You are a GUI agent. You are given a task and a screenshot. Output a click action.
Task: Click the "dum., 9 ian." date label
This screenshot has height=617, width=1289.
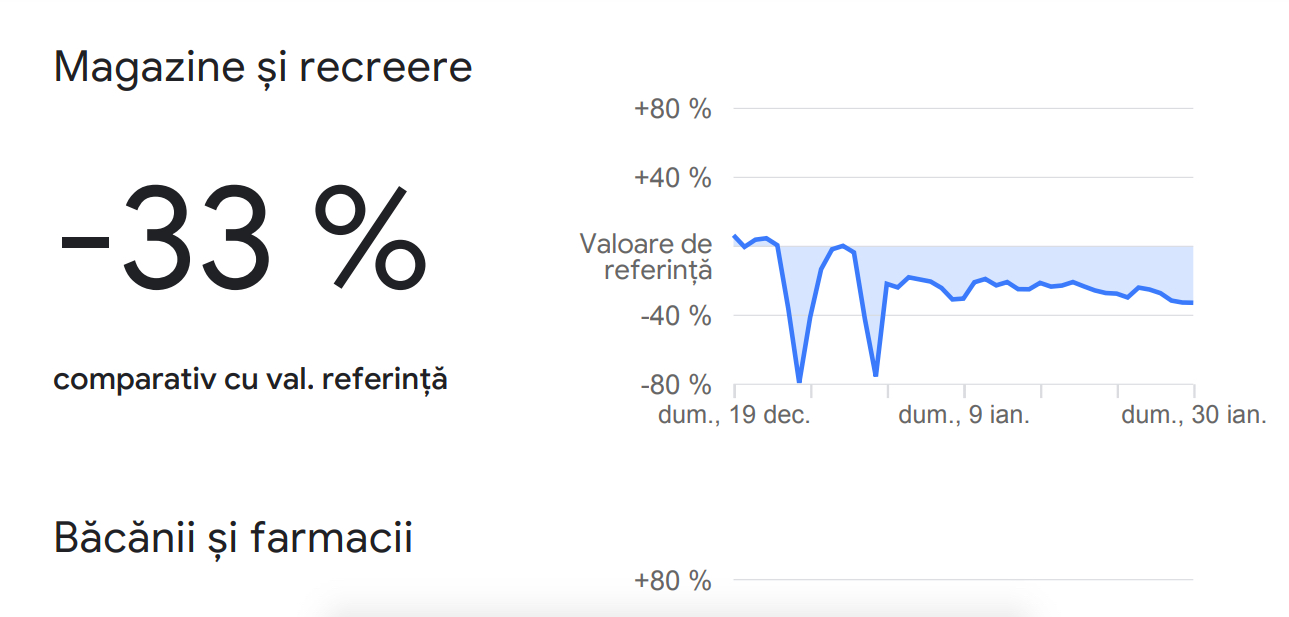[964, 415]
